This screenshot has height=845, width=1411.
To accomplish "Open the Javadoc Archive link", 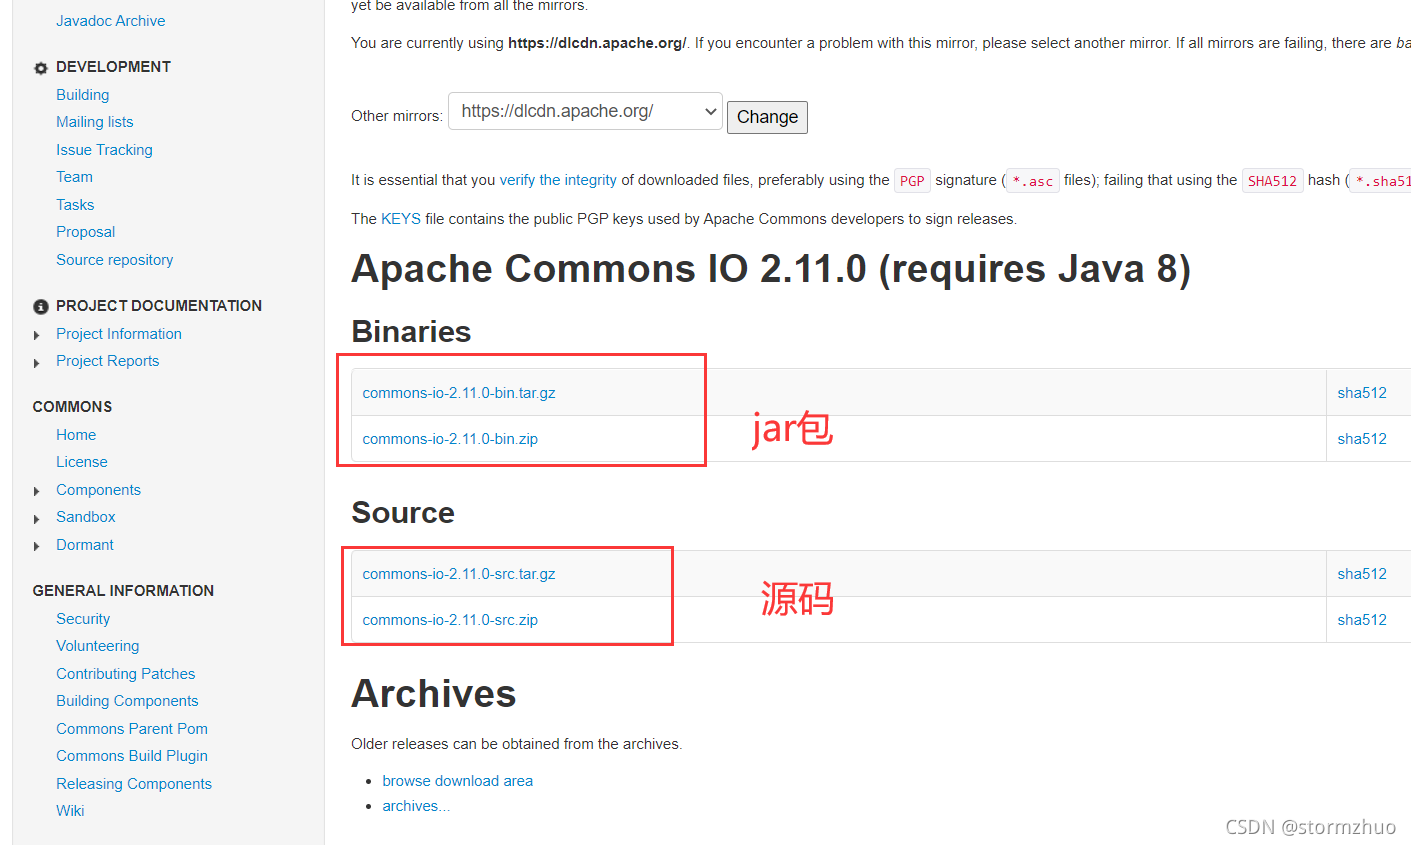I will [110, 21].
